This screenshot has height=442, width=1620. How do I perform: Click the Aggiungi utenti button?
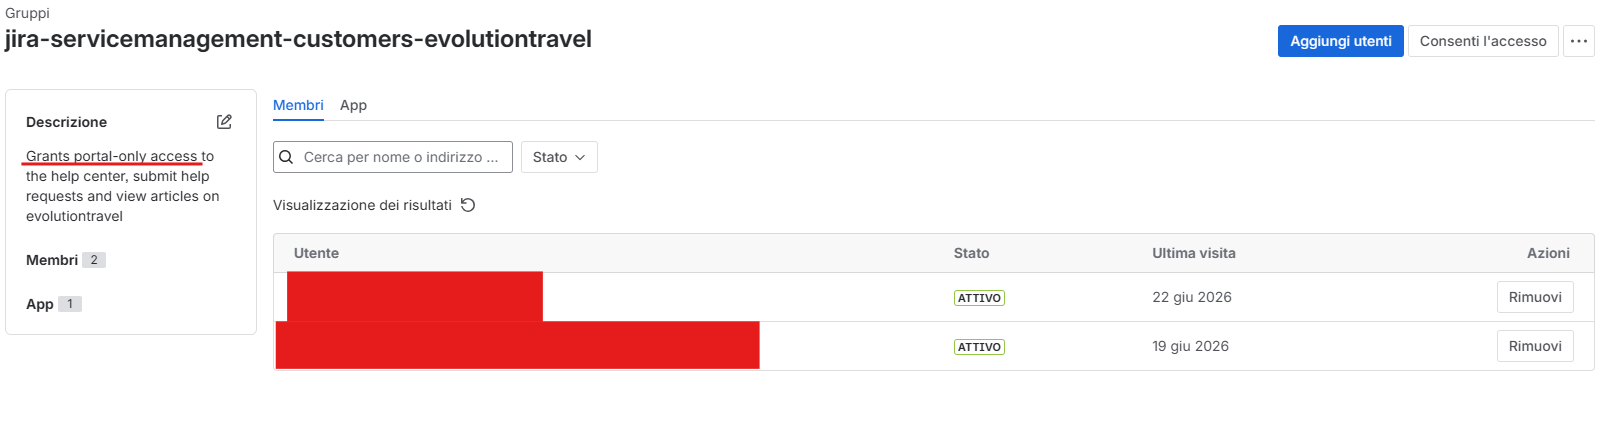click(1340, 41)
